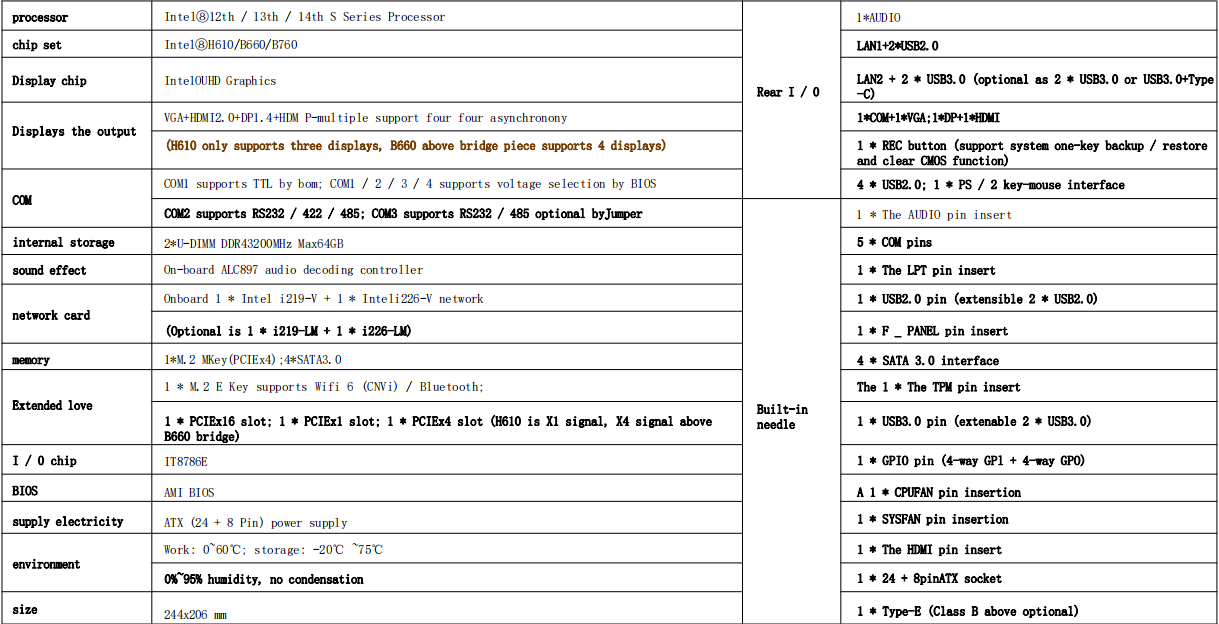Select the 'COM2 supports RS232 / 422 / 485' line

point(403,214)
